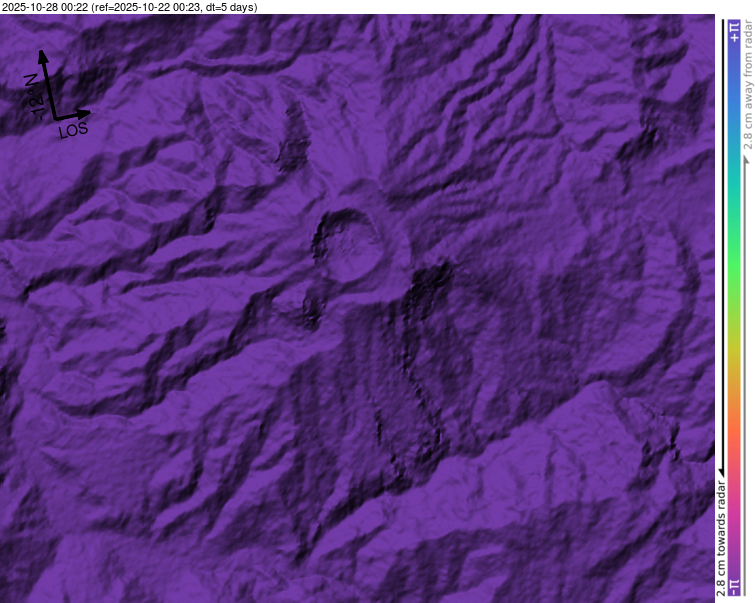
Task: Click the LOS label under the arrow
Action: tap(72, 130)
